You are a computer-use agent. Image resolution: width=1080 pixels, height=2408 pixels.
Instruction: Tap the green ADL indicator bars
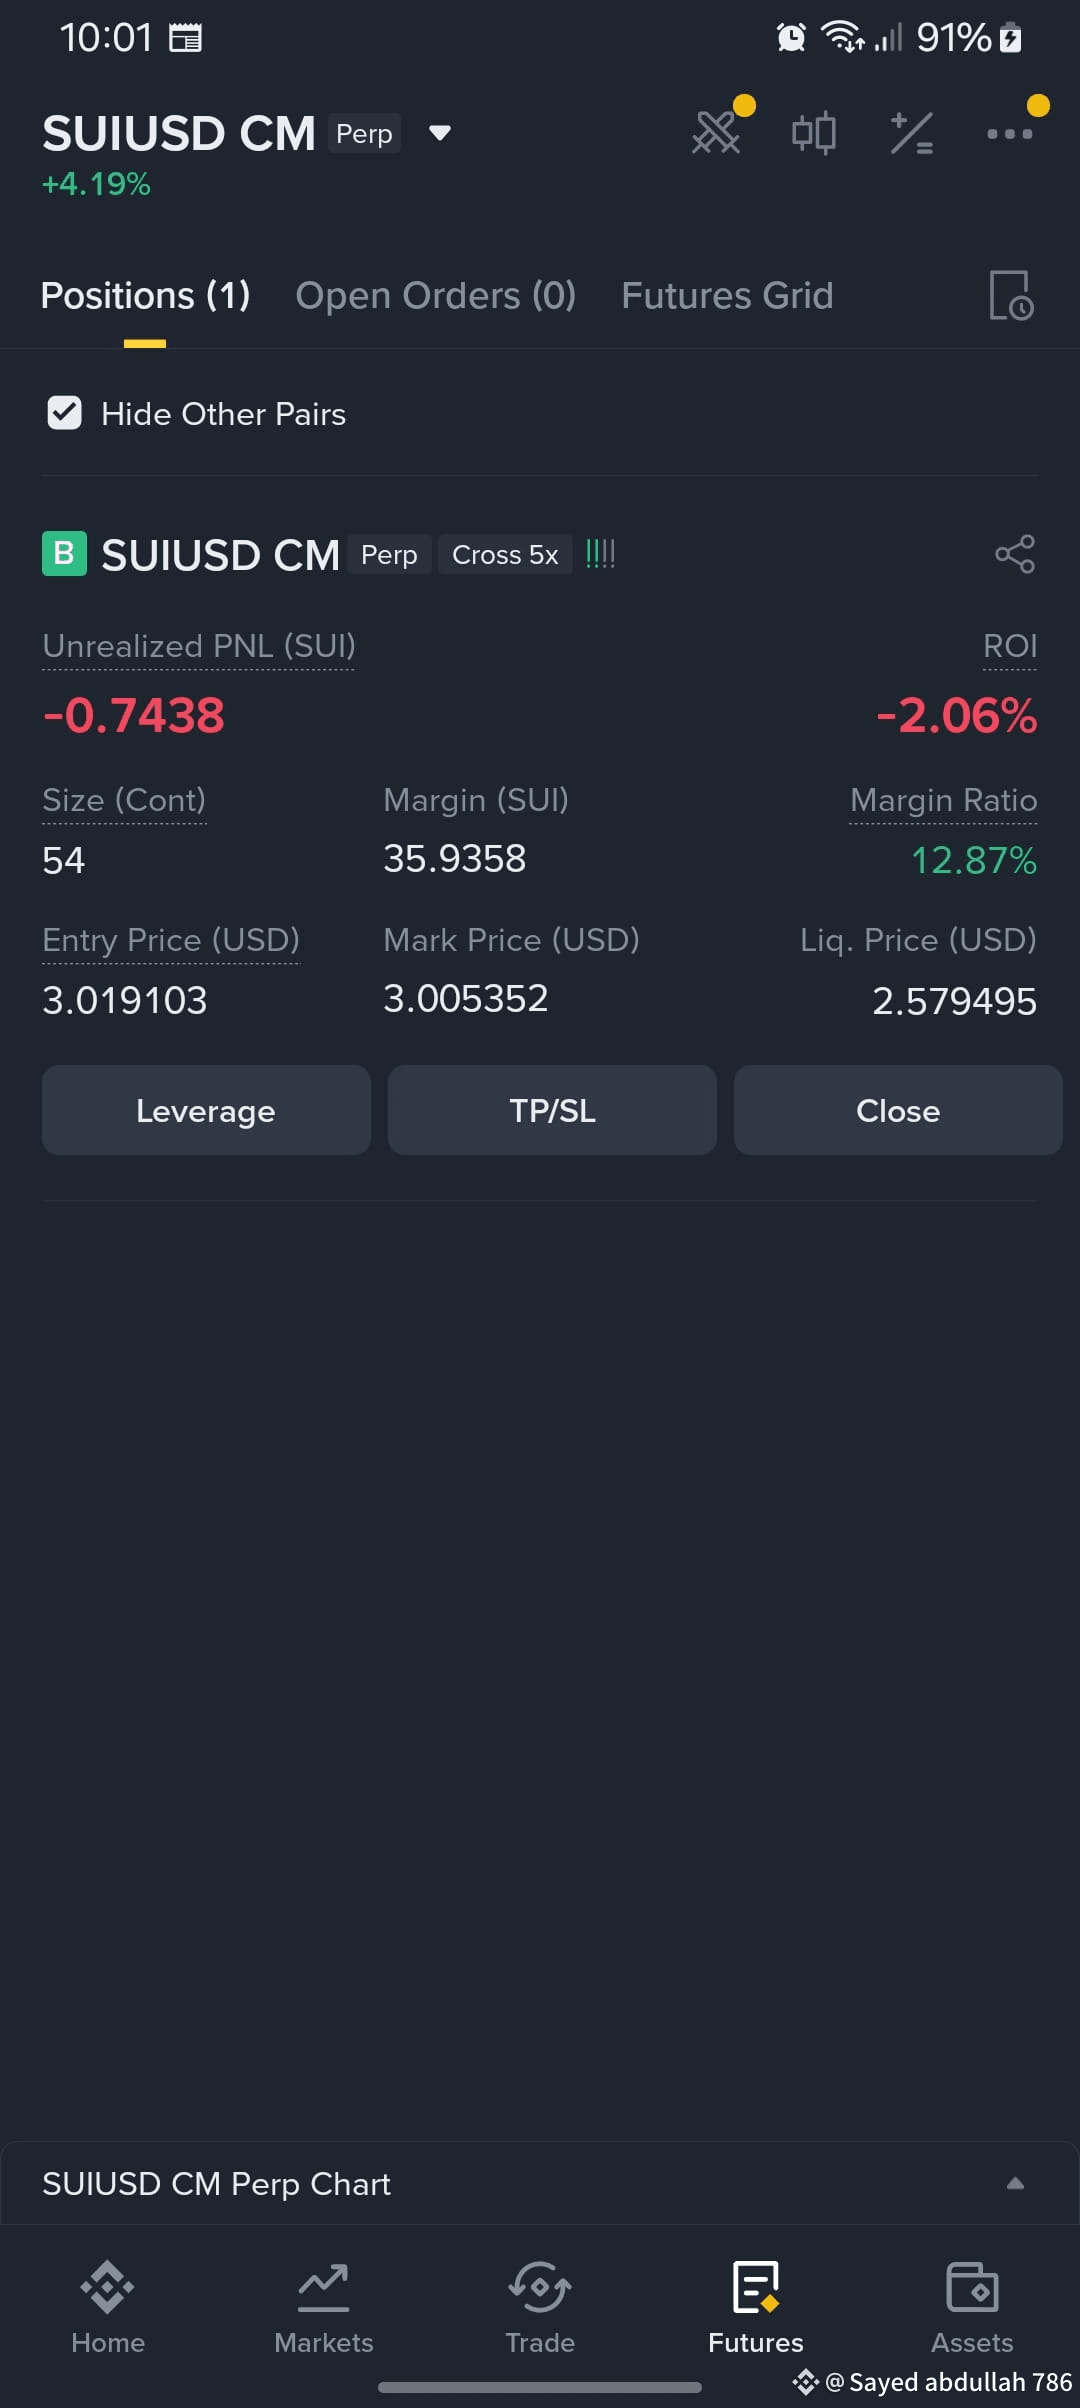600,554
